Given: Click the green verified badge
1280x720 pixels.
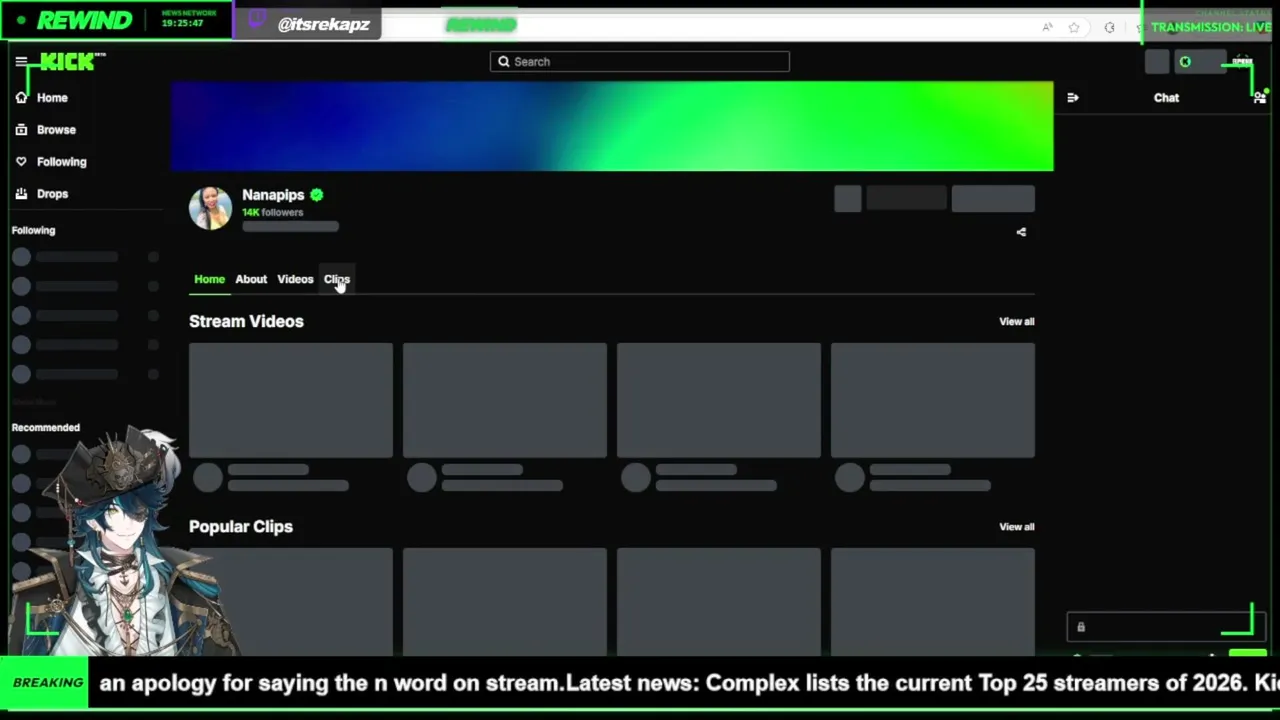Looking at the screenshot, I should 317,195.
